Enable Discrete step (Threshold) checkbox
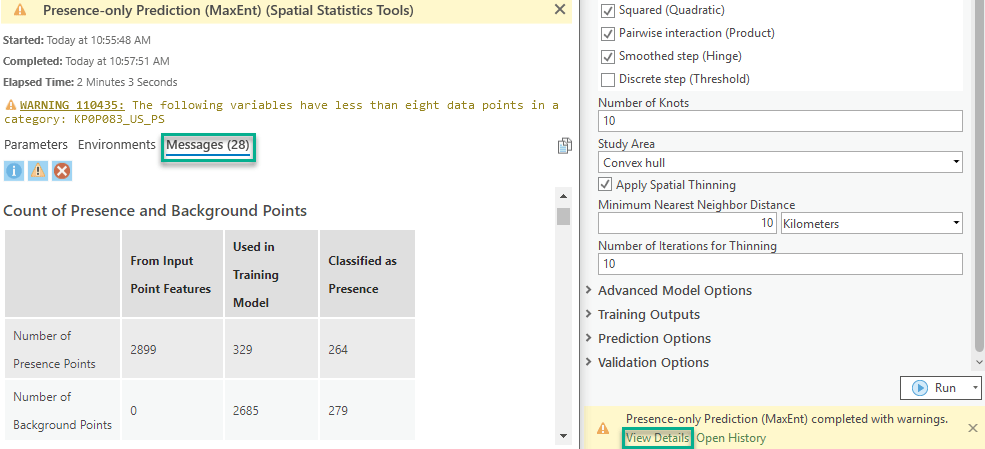 tap(608, 79)
